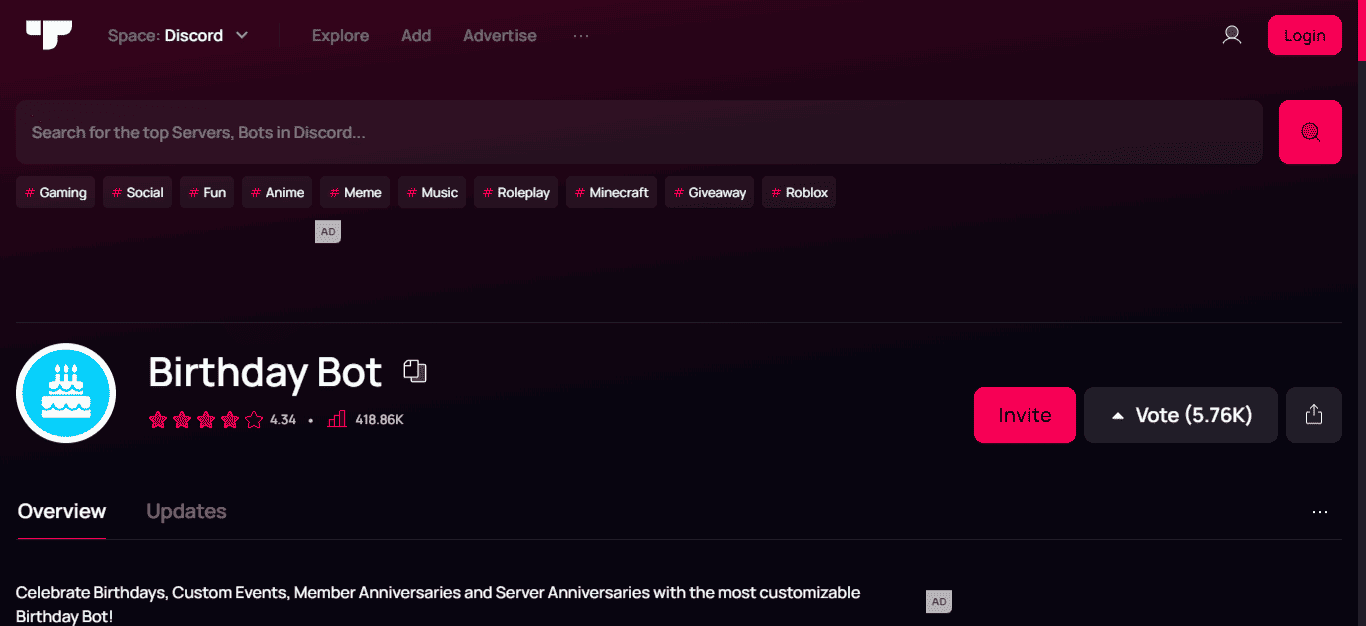Open the Explore menu
The image size is (1366, 626).
point(340,35)
